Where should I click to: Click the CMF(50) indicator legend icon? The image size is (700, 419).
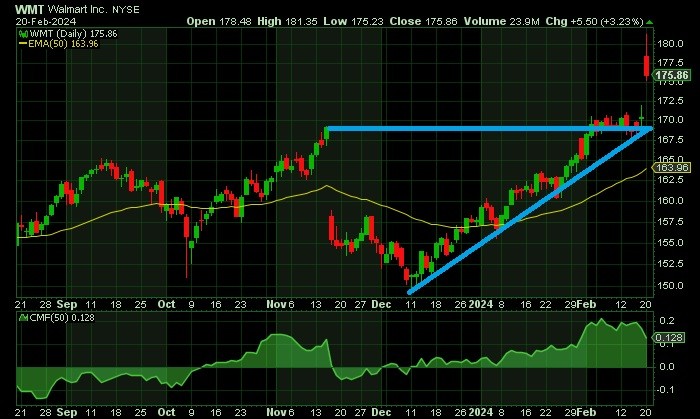pos(23,318)
